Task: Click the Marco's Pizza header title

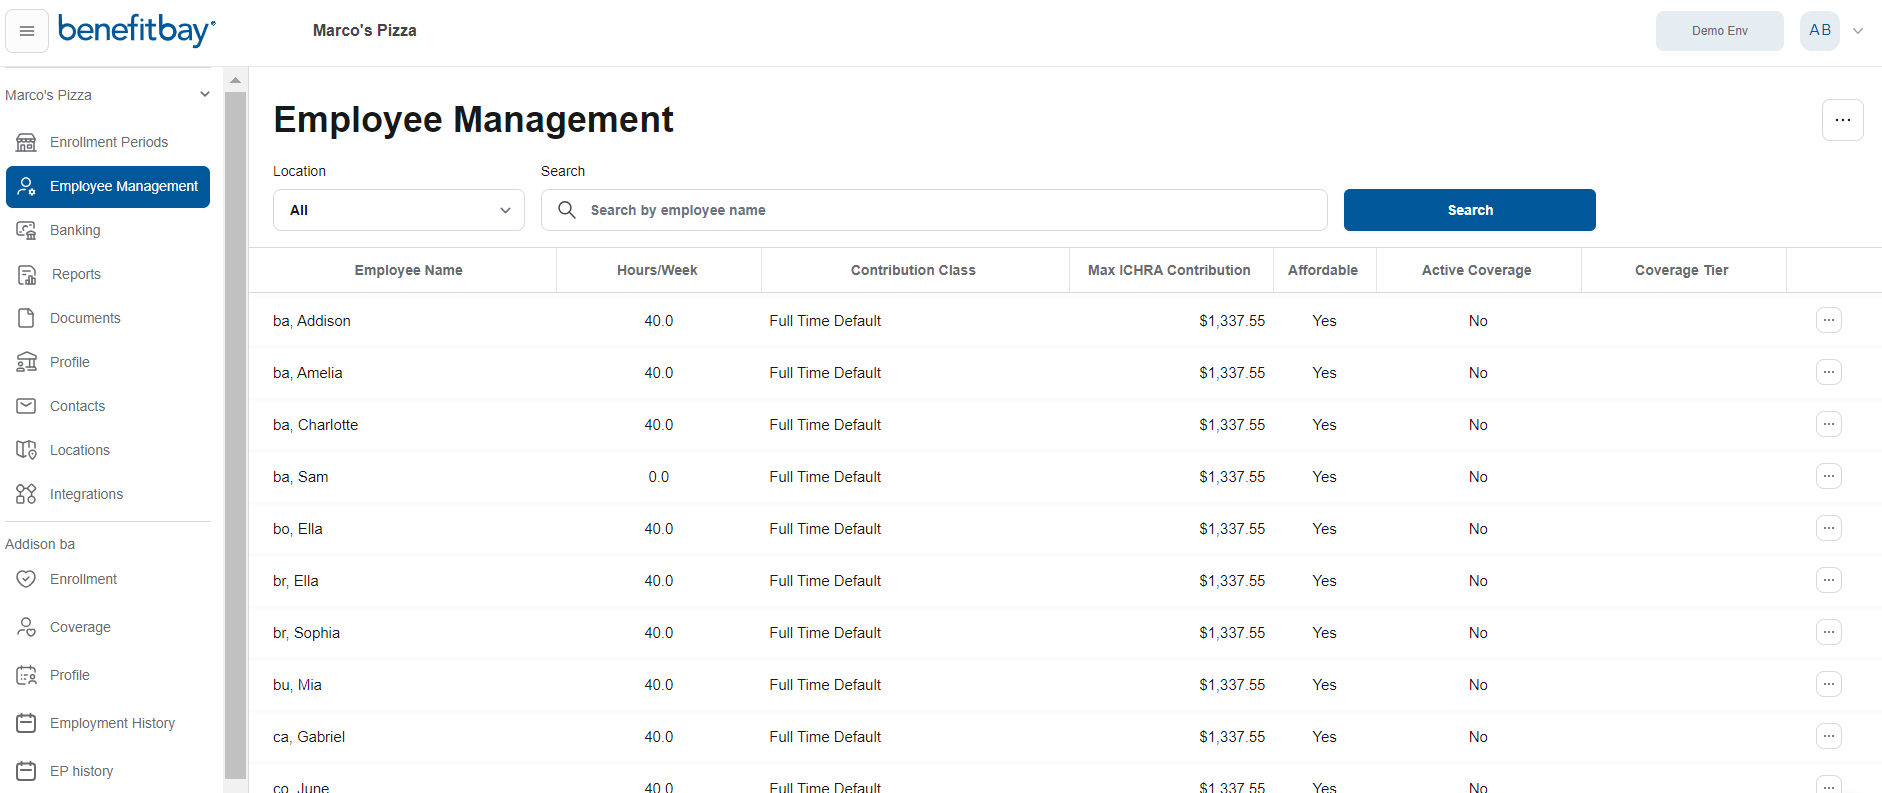Action: pos(364,30)
